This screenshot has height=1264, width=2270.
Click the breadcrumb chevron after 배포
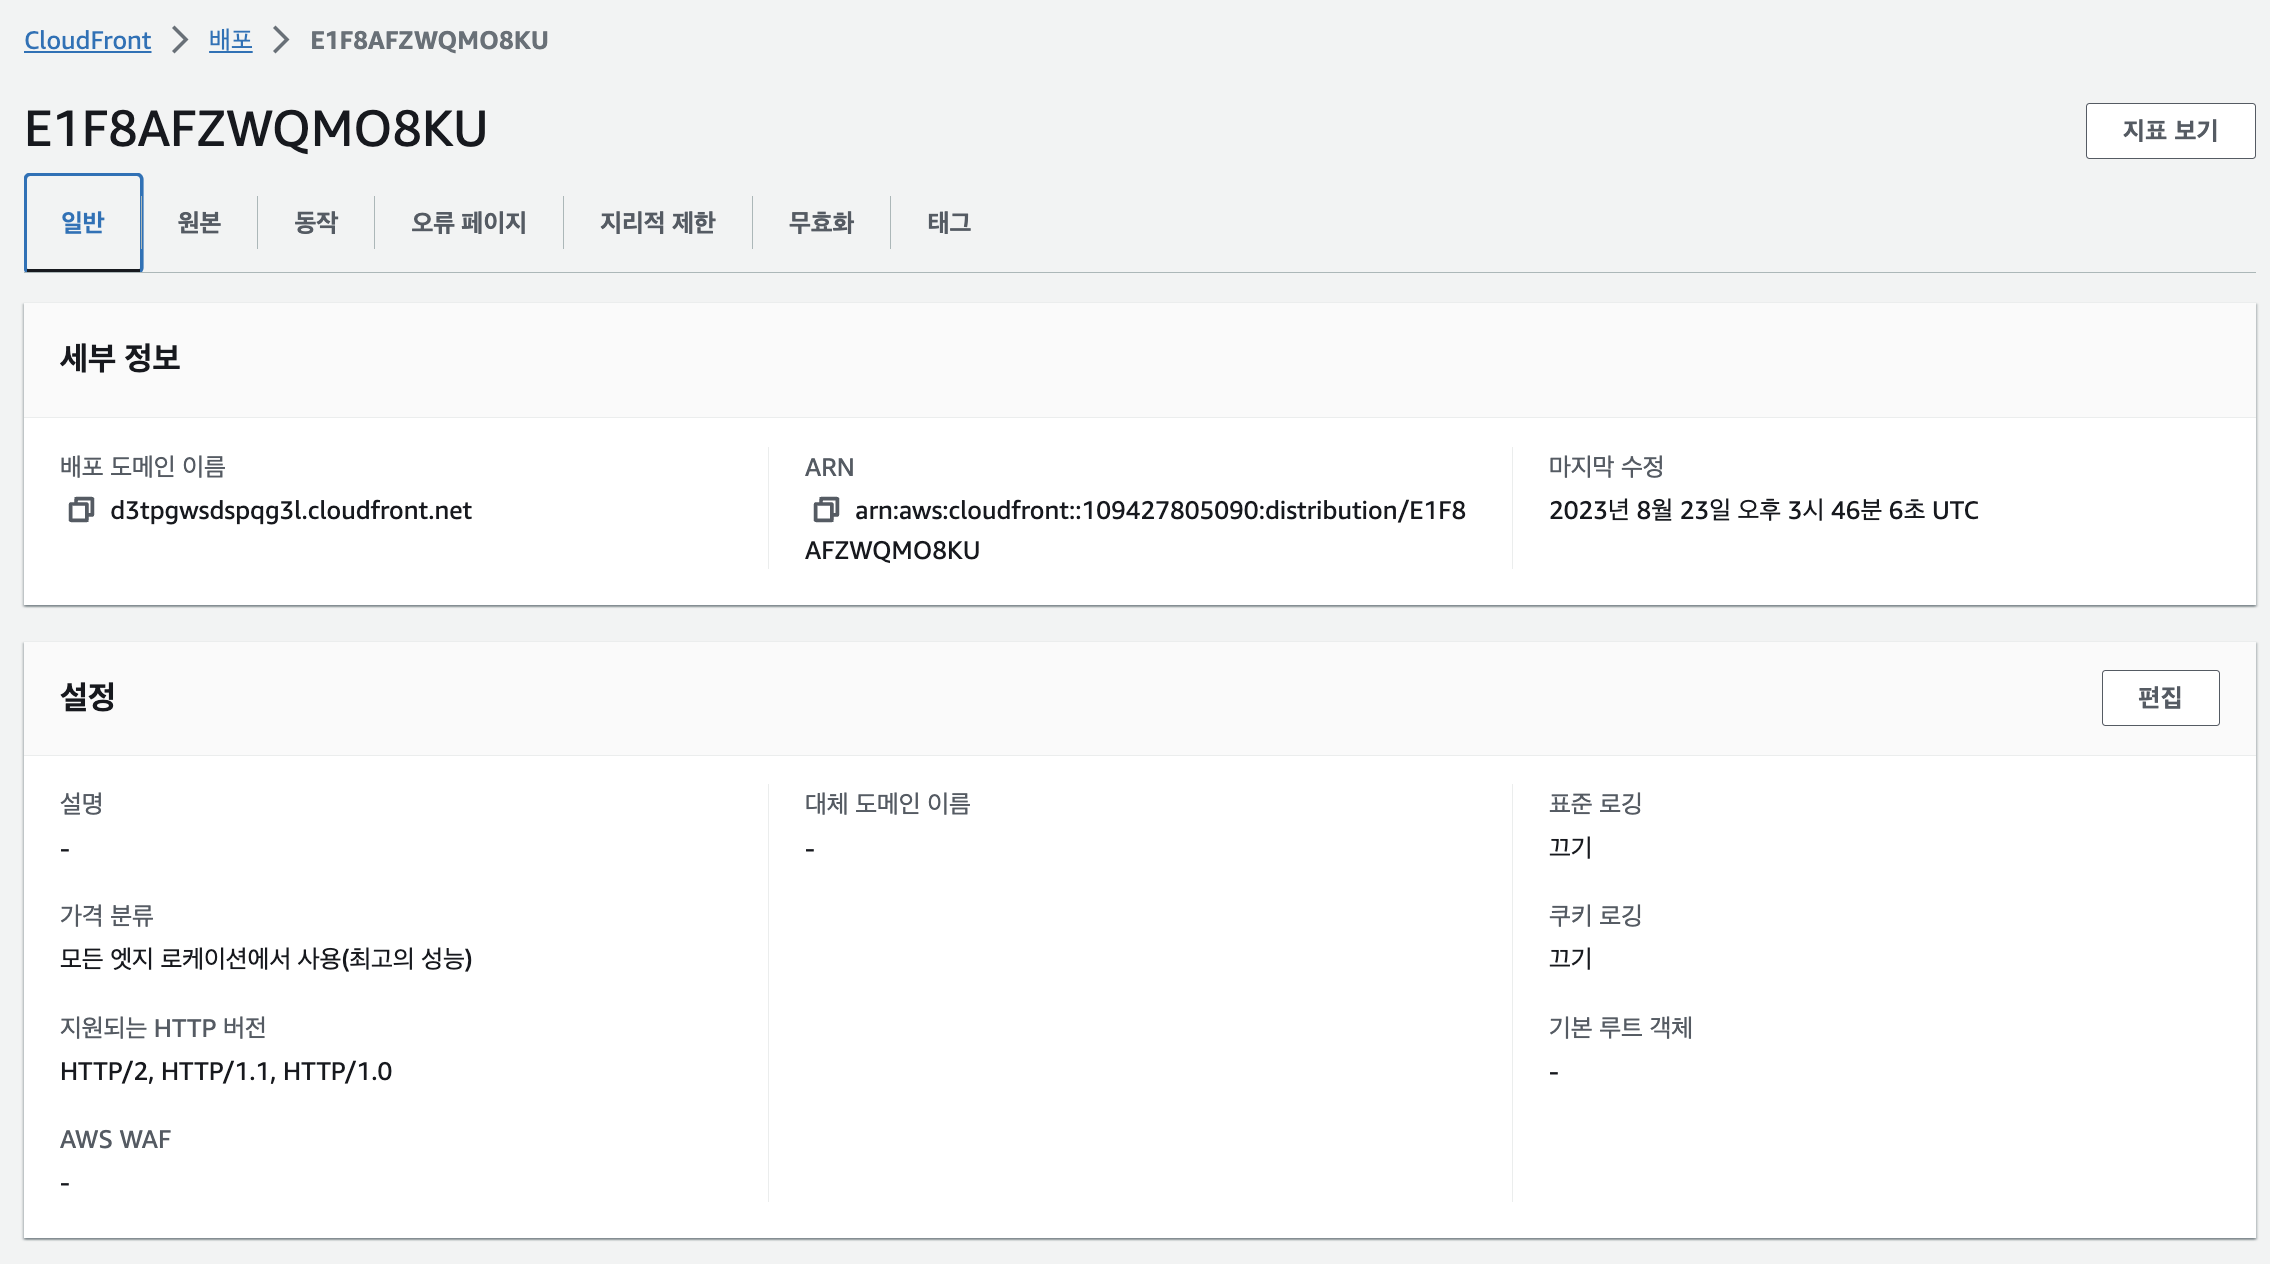(281, 40)
